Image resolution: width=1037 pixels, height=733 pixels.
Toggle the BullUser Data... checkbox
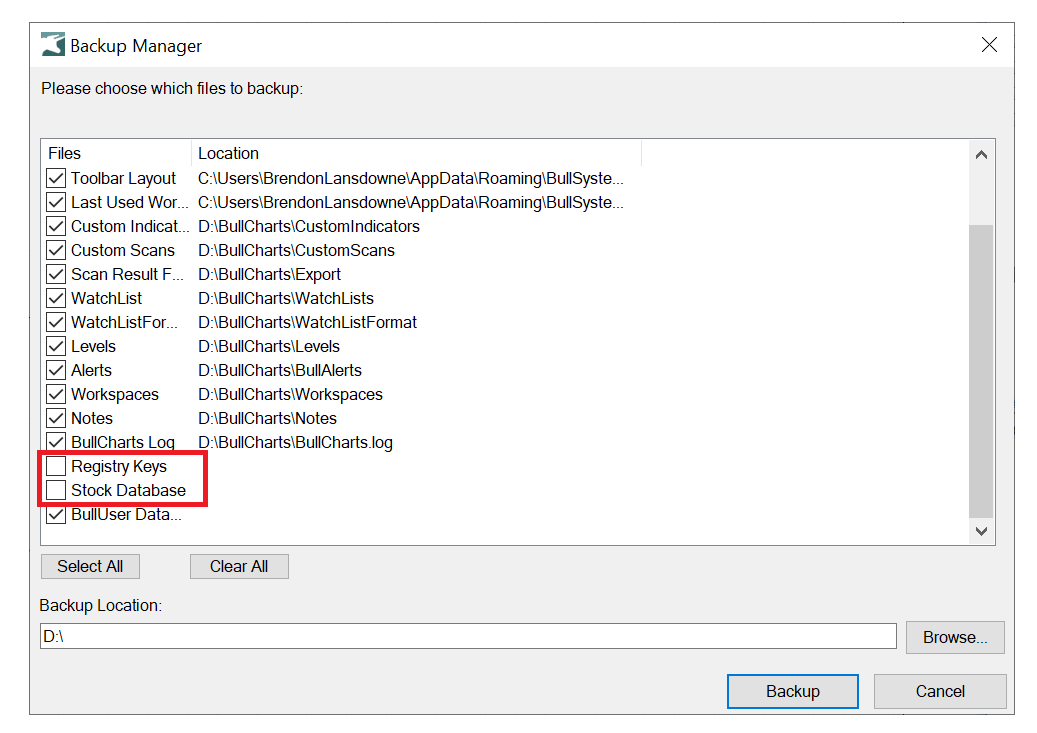point(56,514)
